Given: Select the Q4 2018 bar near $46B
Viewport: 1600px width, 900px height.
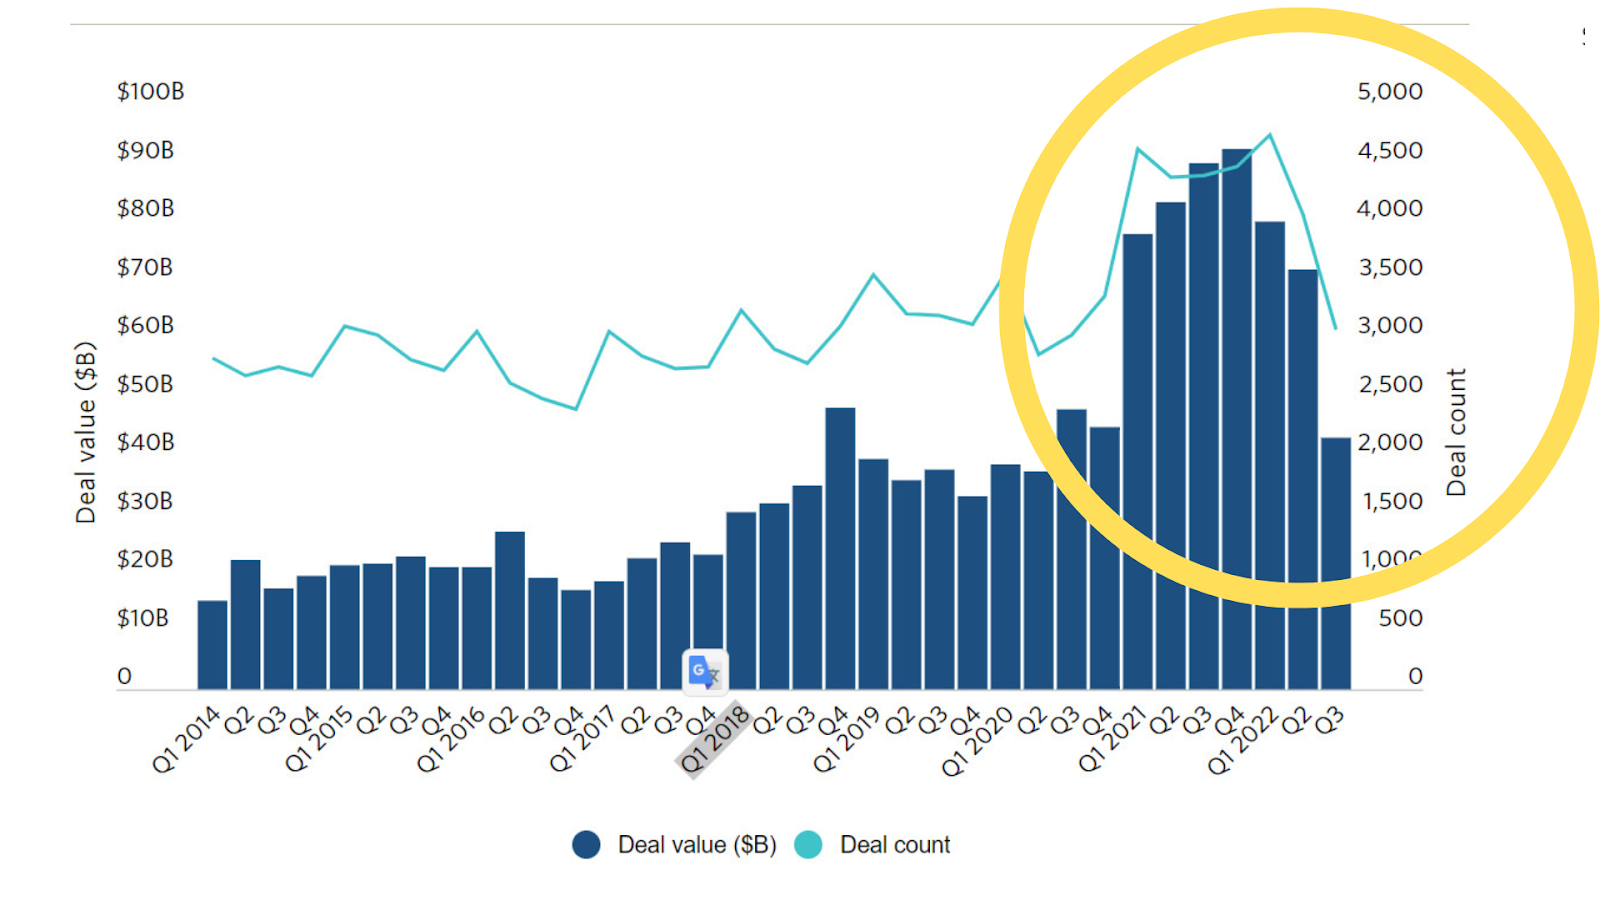Looking at the screenshot, I should tap(840, 548).
